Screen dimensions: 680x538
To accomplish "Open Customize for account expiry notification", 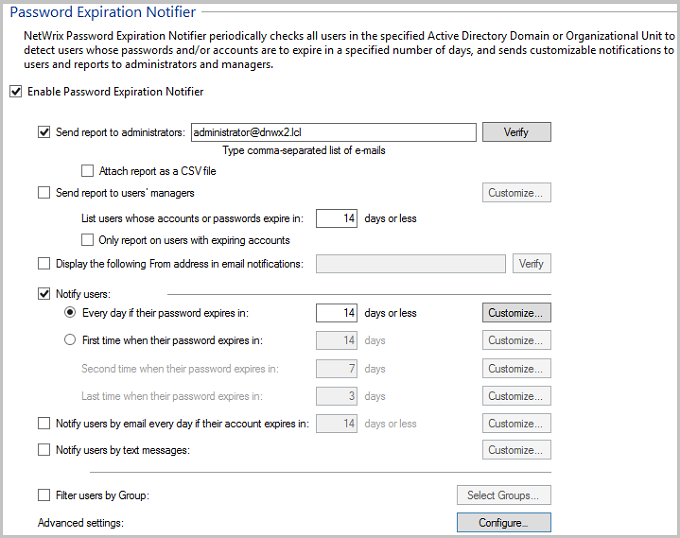I will [517, 424].
